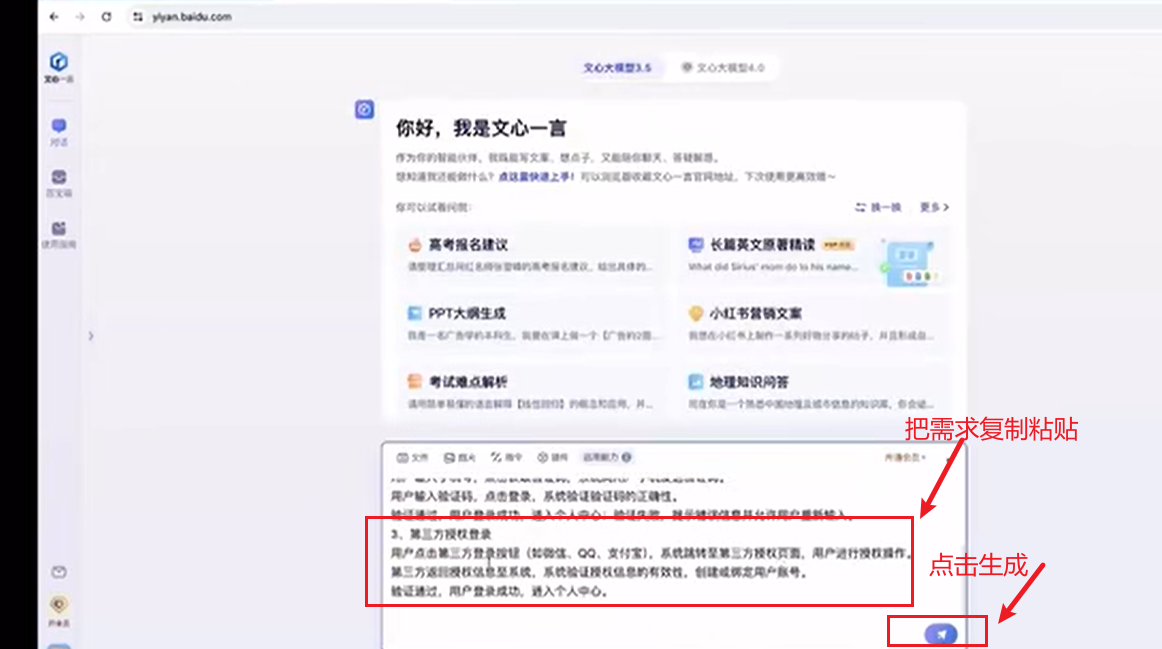The image size is (1162, 649).
Task: Click the 地理知识问答 card icon
Action: (x=695, y=382)
